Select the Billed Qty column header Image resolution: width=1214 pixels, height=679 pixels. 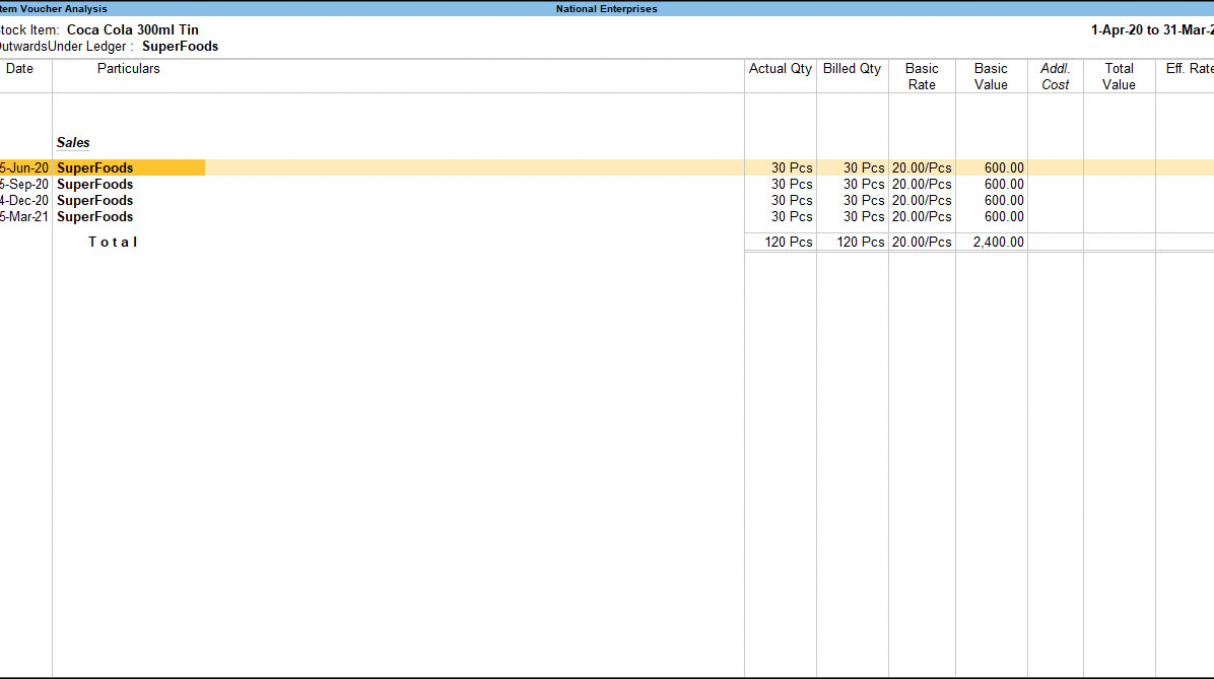pyautogui.click(x=852, y=69)
